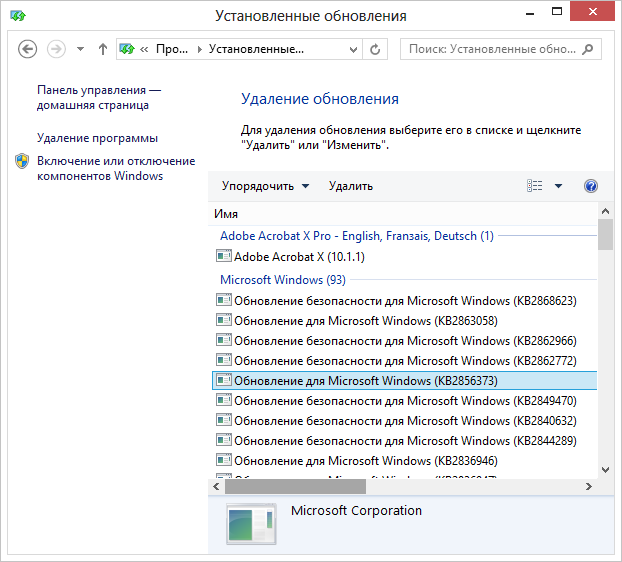Click the vertical scrollbar down arrow
The image size is (622, 562).
pos(605,470)
